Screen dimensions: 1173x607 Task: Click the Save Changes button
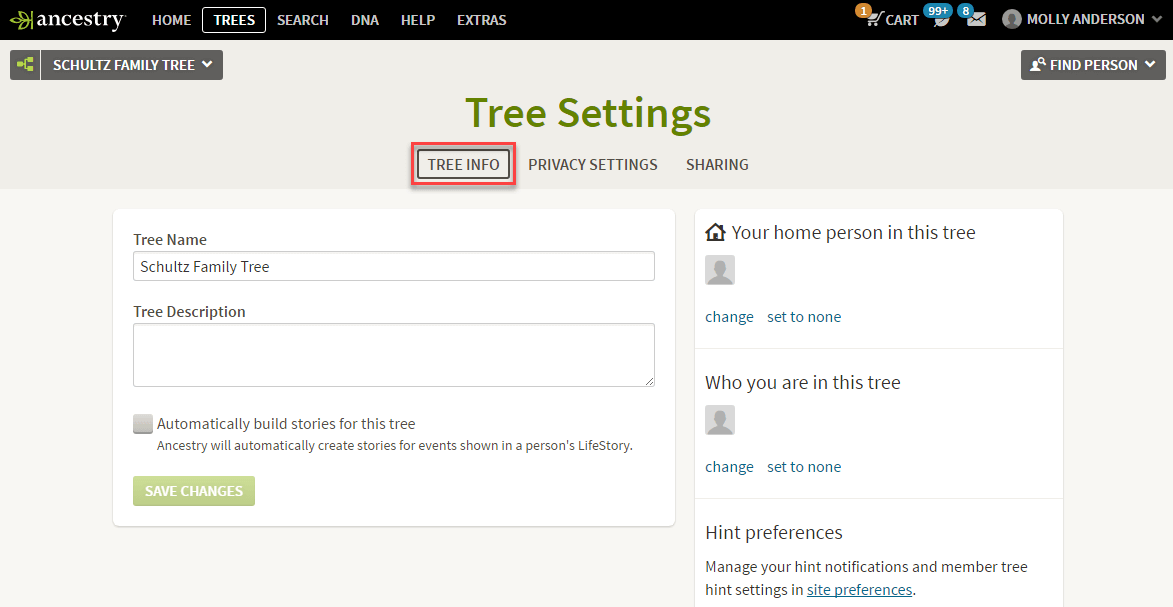point(194,491)
